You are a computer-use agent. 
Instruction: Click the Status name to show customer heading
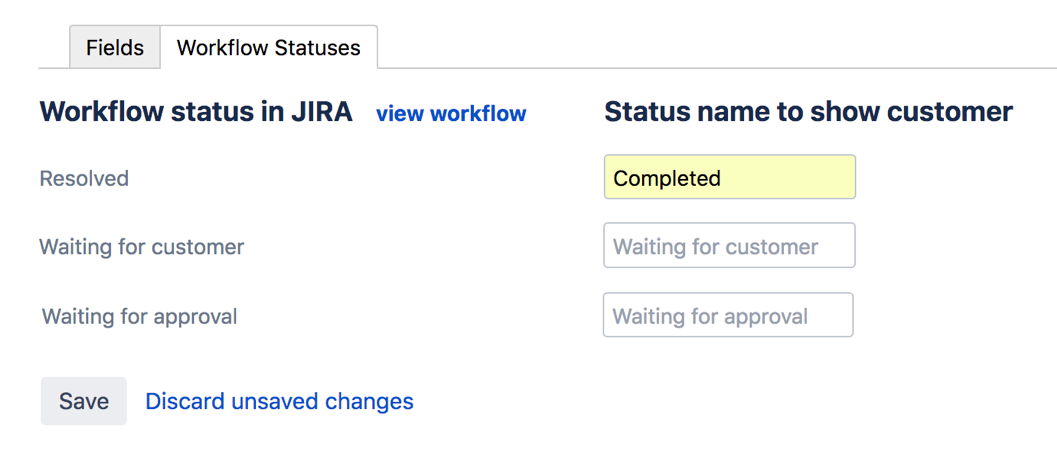coord(808,112)
